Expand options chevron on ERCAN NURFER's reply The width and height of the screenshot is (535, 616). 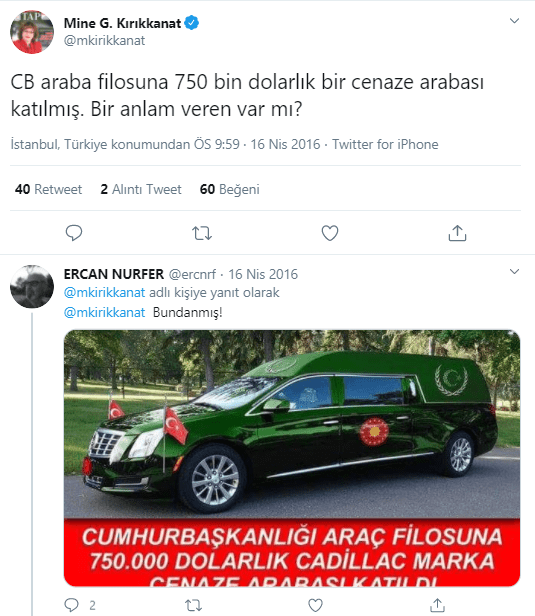[x=514, y=271]
